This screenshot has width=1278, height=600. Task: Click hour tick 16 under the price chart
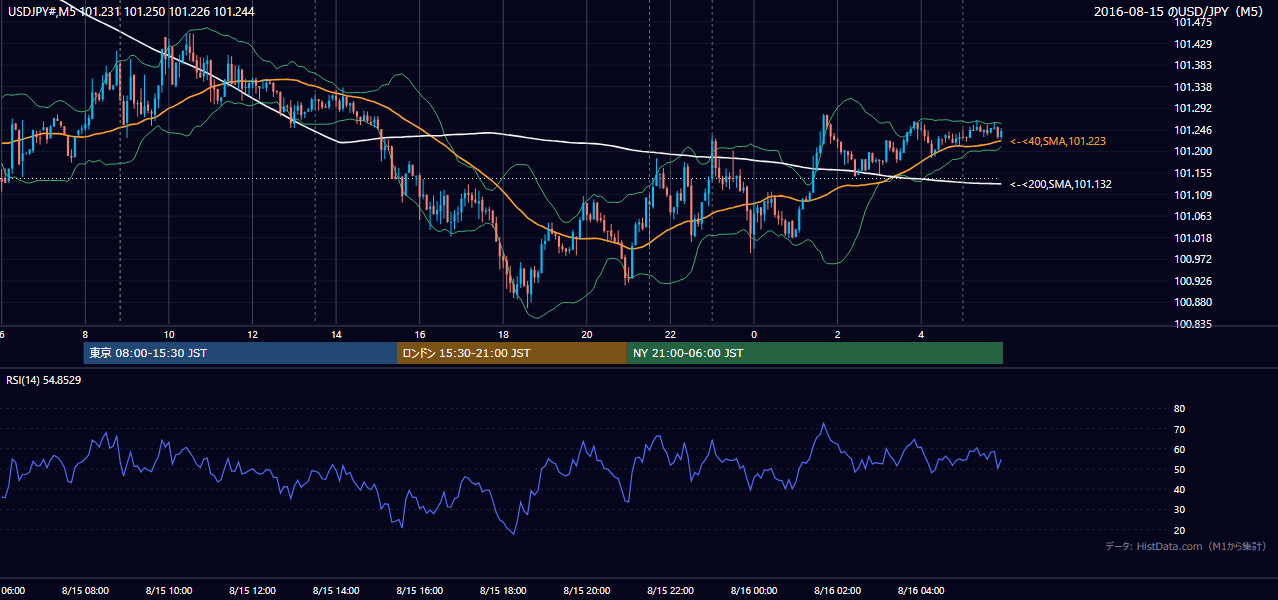point(420,335)
